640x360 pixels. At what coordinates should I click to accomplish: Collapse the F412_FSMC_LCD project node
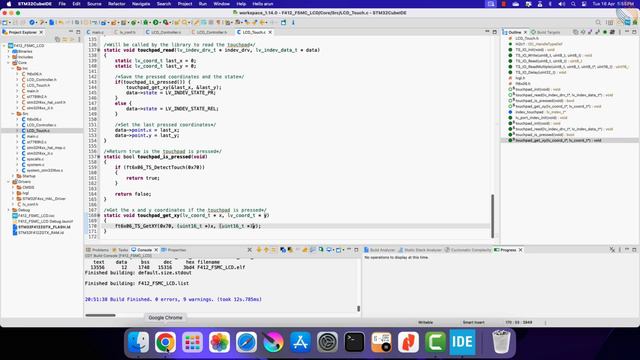click(x=4, y=46)
